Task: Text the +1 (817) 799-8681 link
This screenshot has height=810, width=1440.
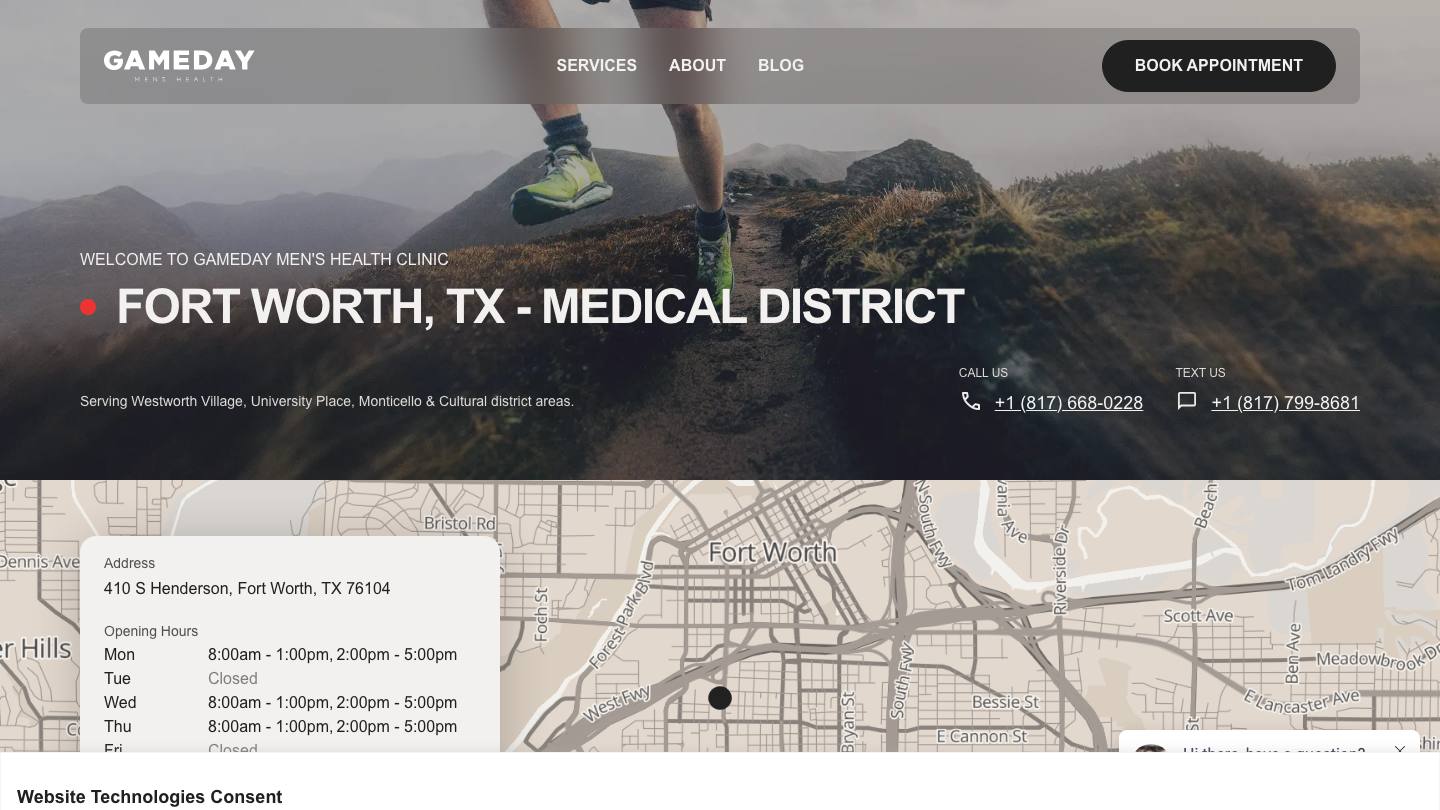Action: [x=1285, y=403]
